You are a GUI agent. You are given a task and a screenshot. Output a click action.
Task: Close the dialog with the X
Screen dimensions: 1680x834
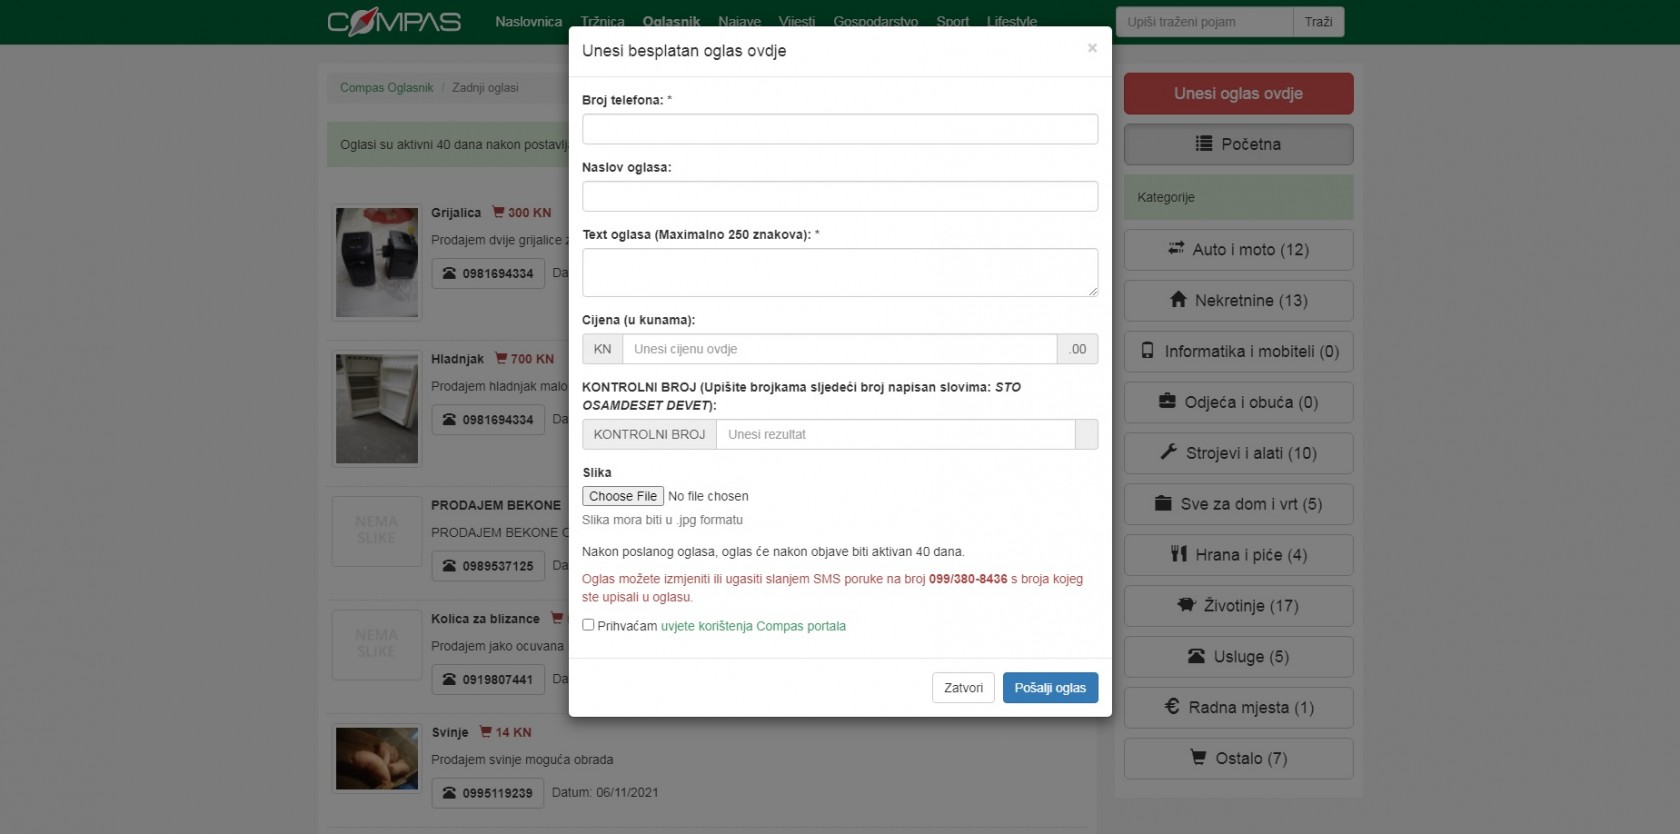(1092, 48)
